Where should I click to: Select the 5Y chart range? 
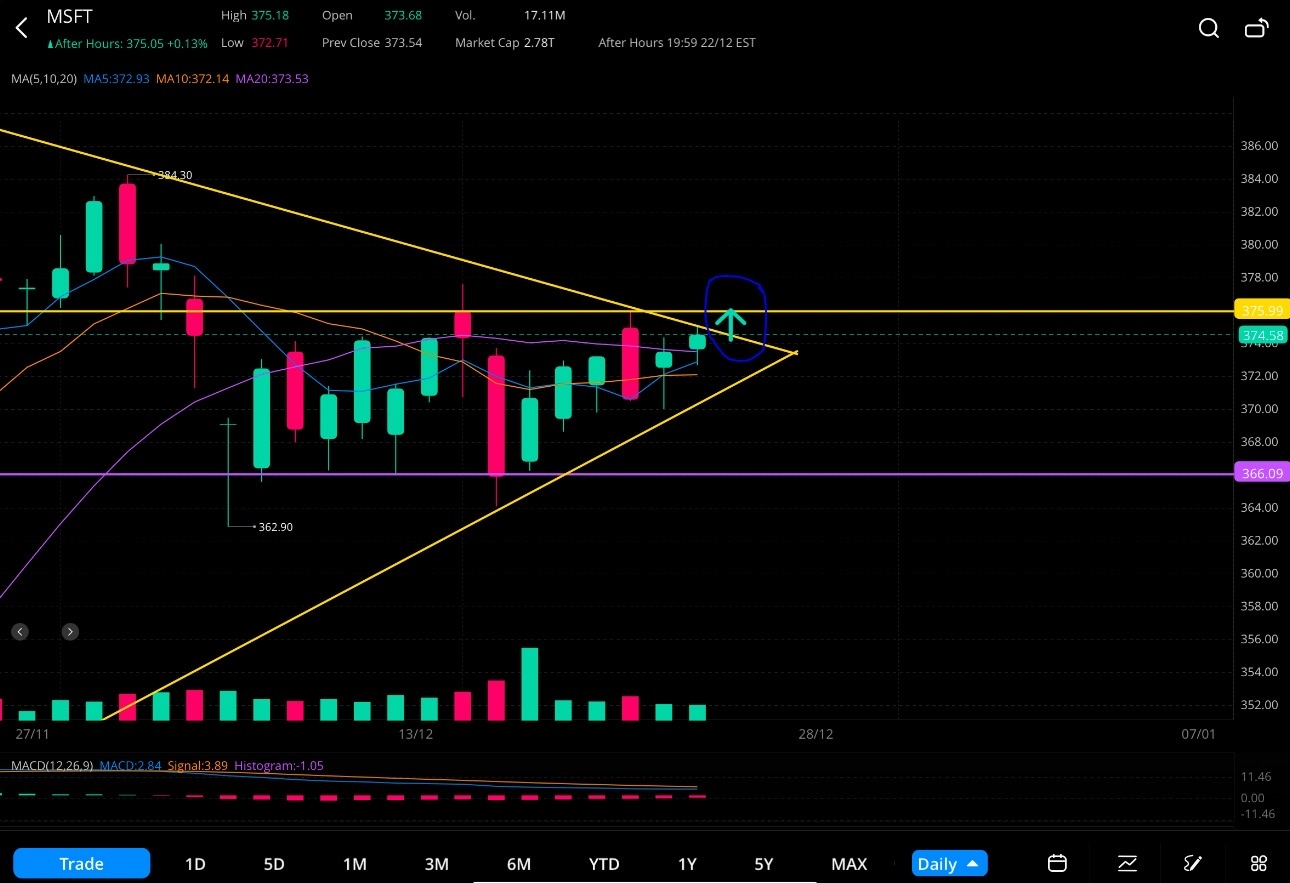click(x=764, y=864)
